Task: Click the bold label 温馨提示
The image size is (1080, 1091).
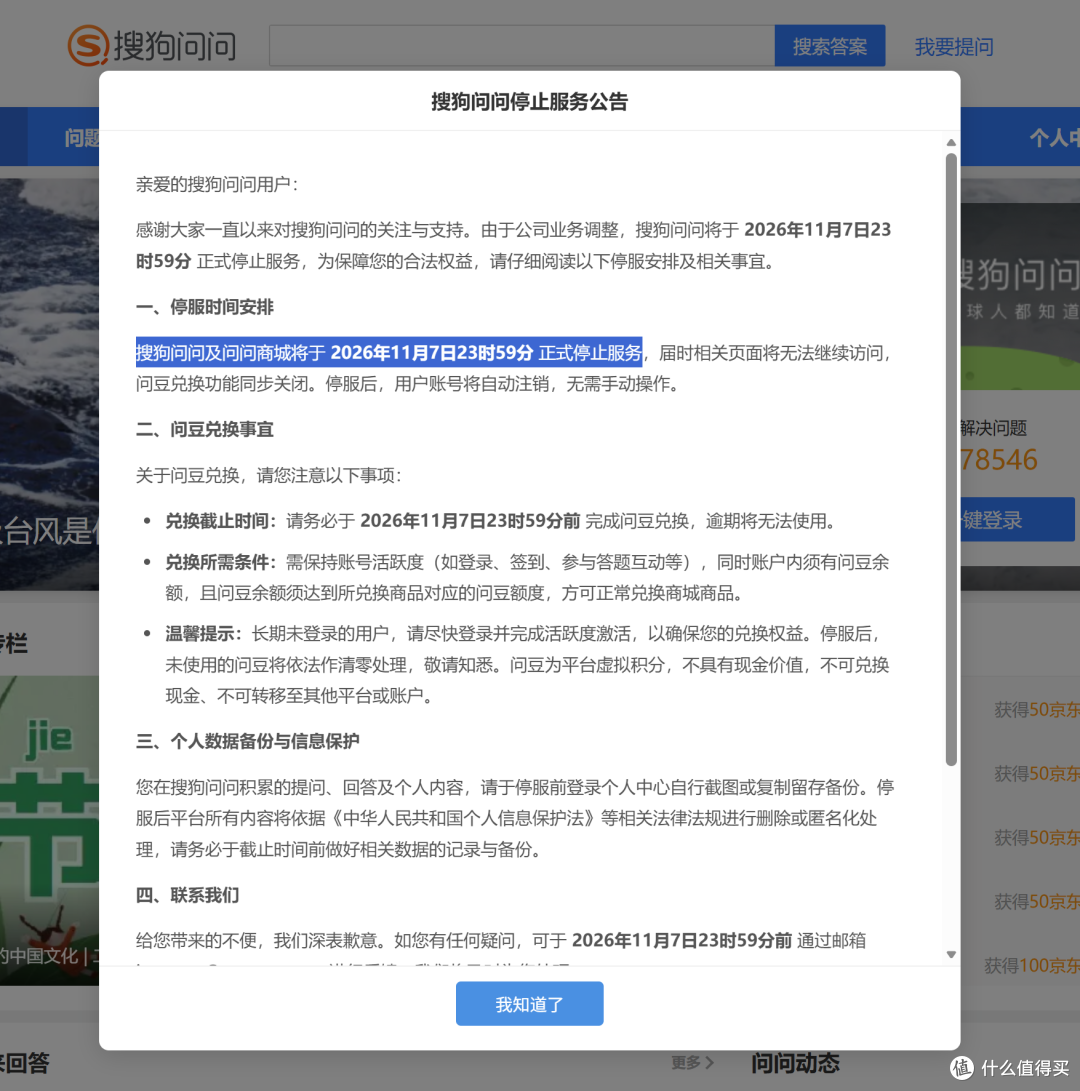Action: click(202, 634)
